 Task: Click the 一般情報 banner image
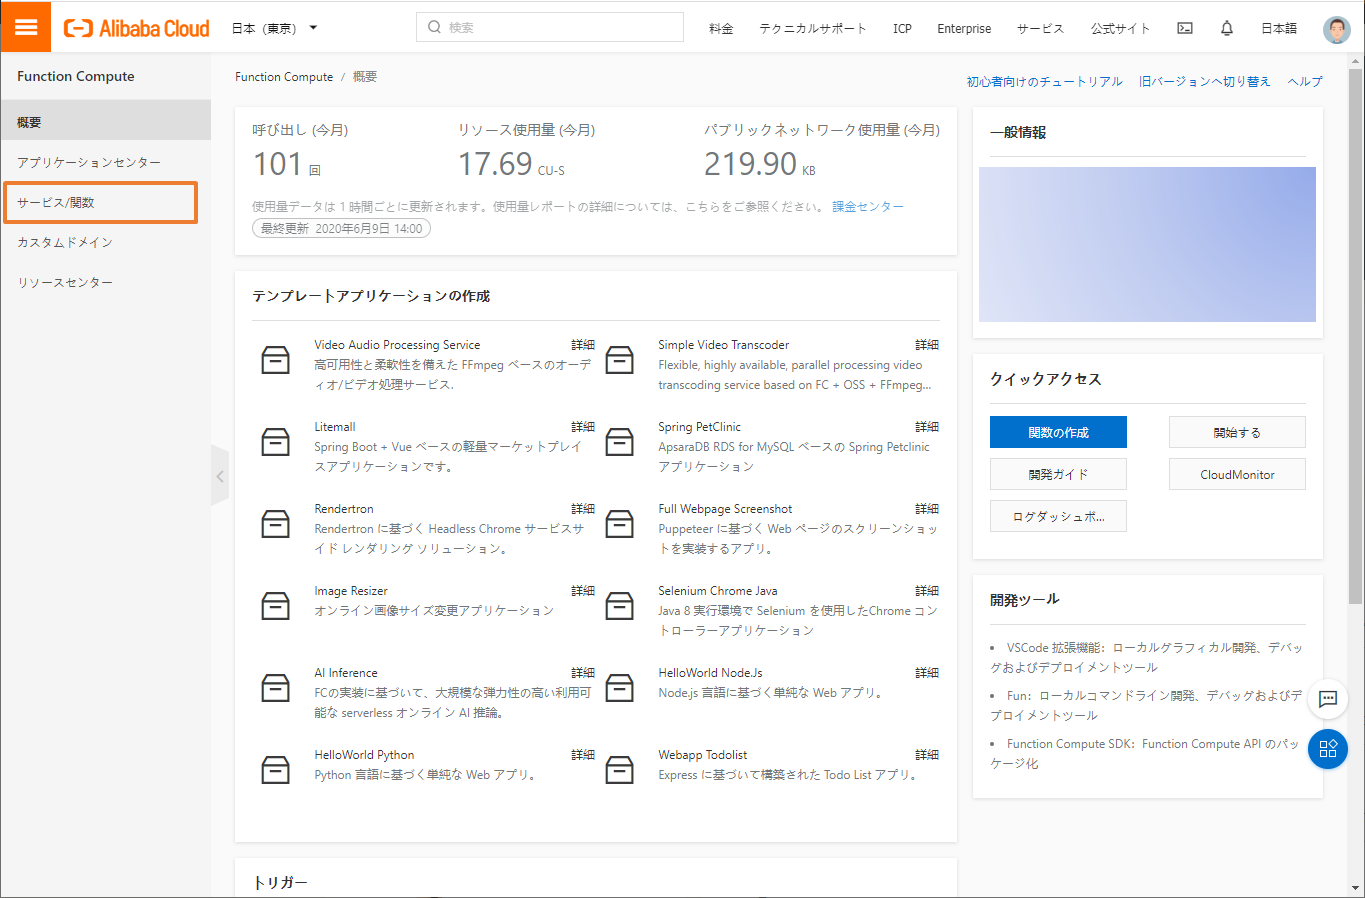(1147, 244)
